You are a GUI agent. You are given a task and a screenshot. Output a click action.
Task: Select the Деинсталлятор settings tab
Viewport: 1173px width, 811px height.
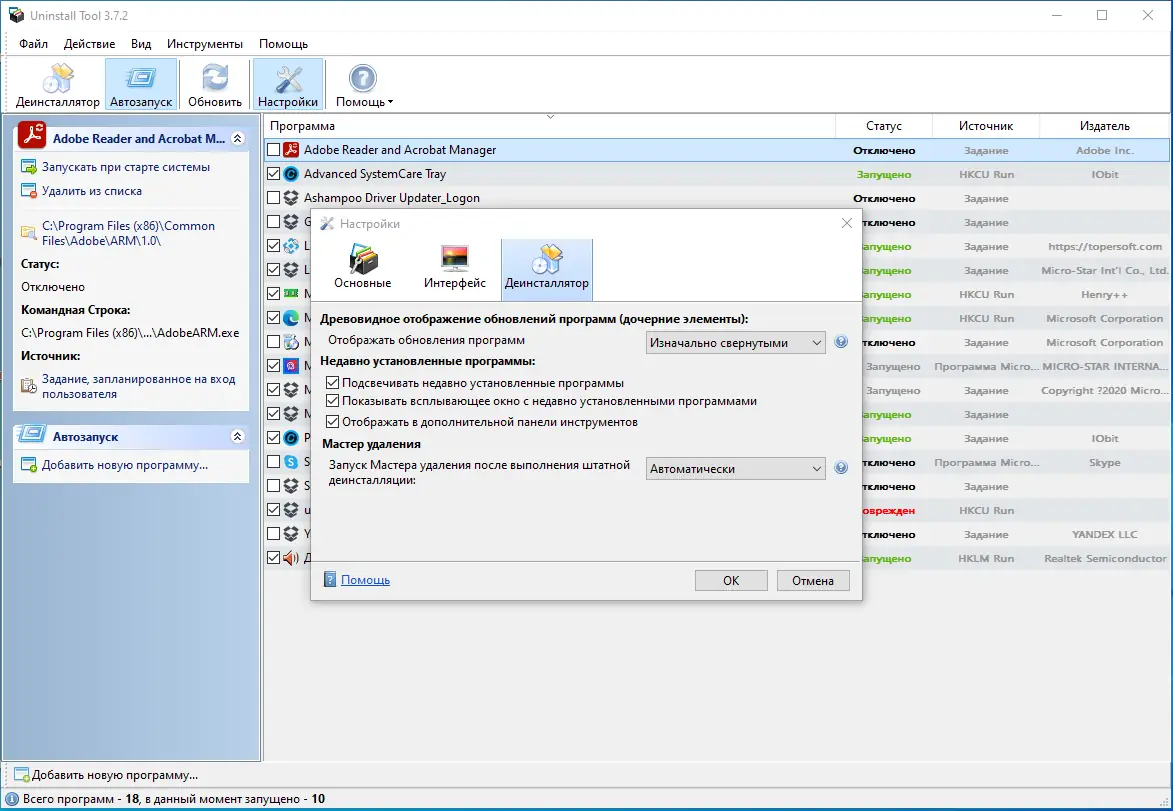[x=547, y=269]
